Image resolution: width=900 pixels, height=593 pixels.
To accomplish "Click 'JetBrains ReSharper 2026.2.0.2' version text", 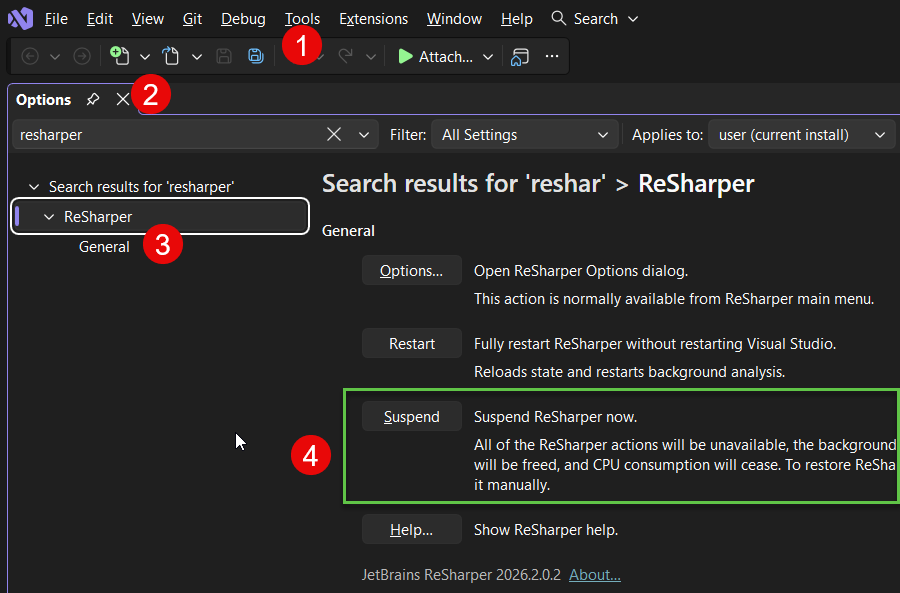I will 461,575.
